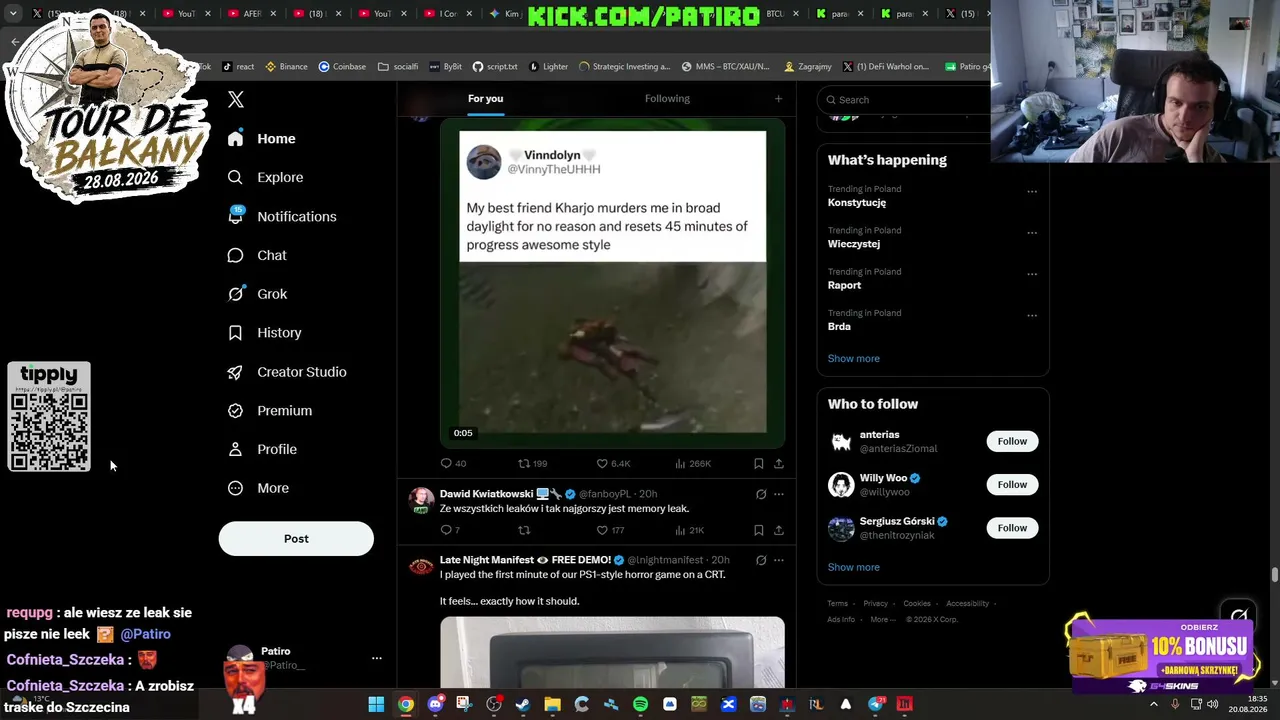Open the Binance bookmark
The width and height of the screenshot is (1280, 720).
pyautogui.click(x=286, y=67)
